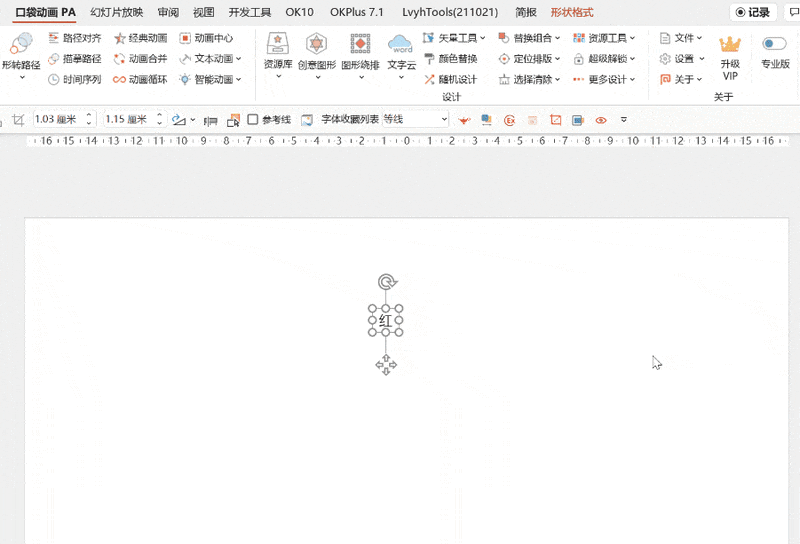The height and width of the screenshot is (544, 800).
Task: Switch to the 口袋动画 PA tab
Action: point(45,12)
